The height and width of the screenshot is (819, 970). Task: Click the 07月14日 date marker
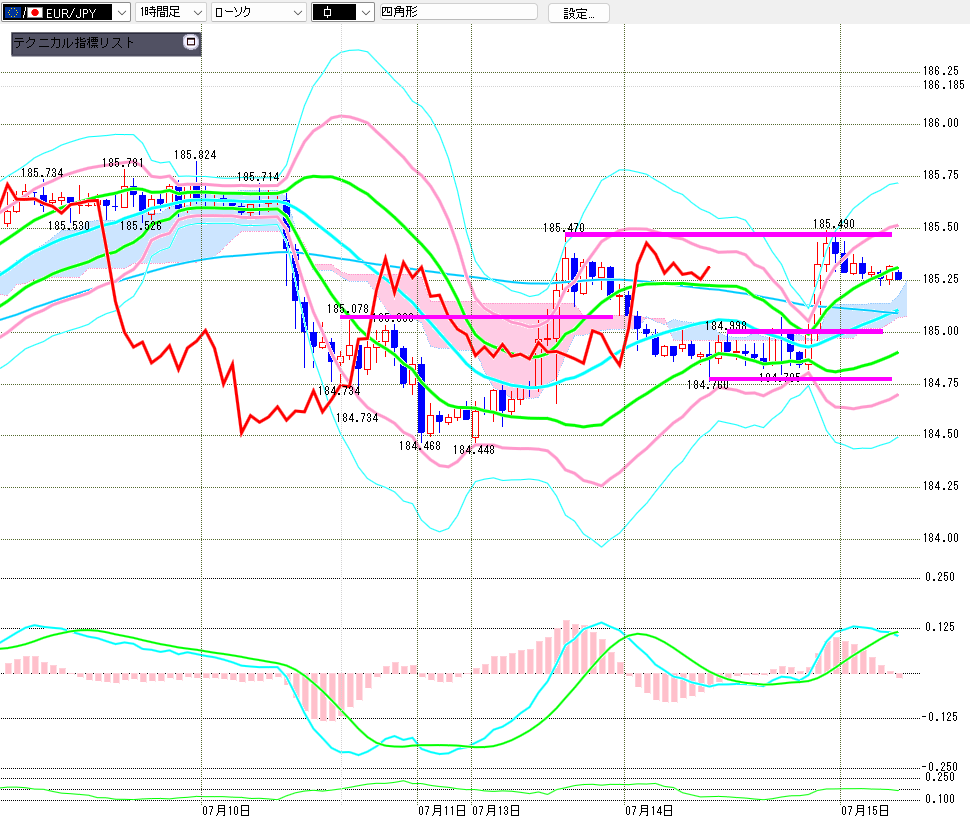pos(649,810)
